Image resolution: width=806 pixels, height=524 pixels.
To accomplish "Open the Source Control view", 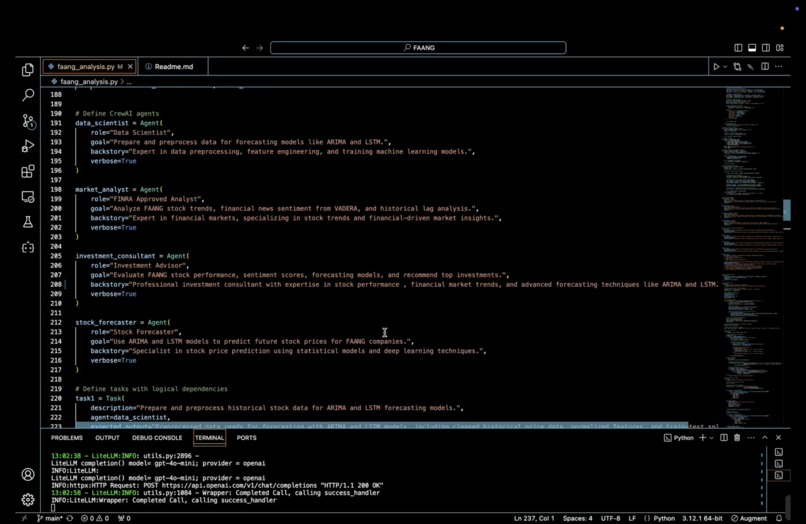I will [28, 121].
